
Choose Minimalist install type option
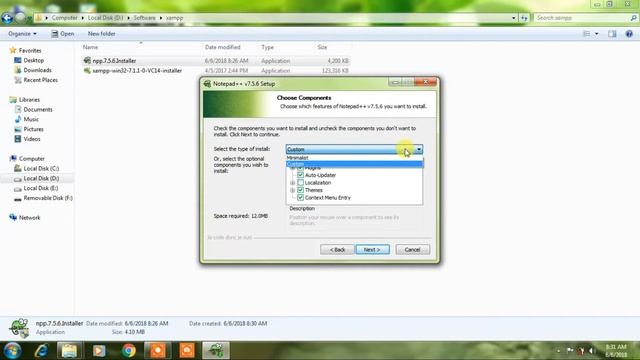click(x=354, y=158)
